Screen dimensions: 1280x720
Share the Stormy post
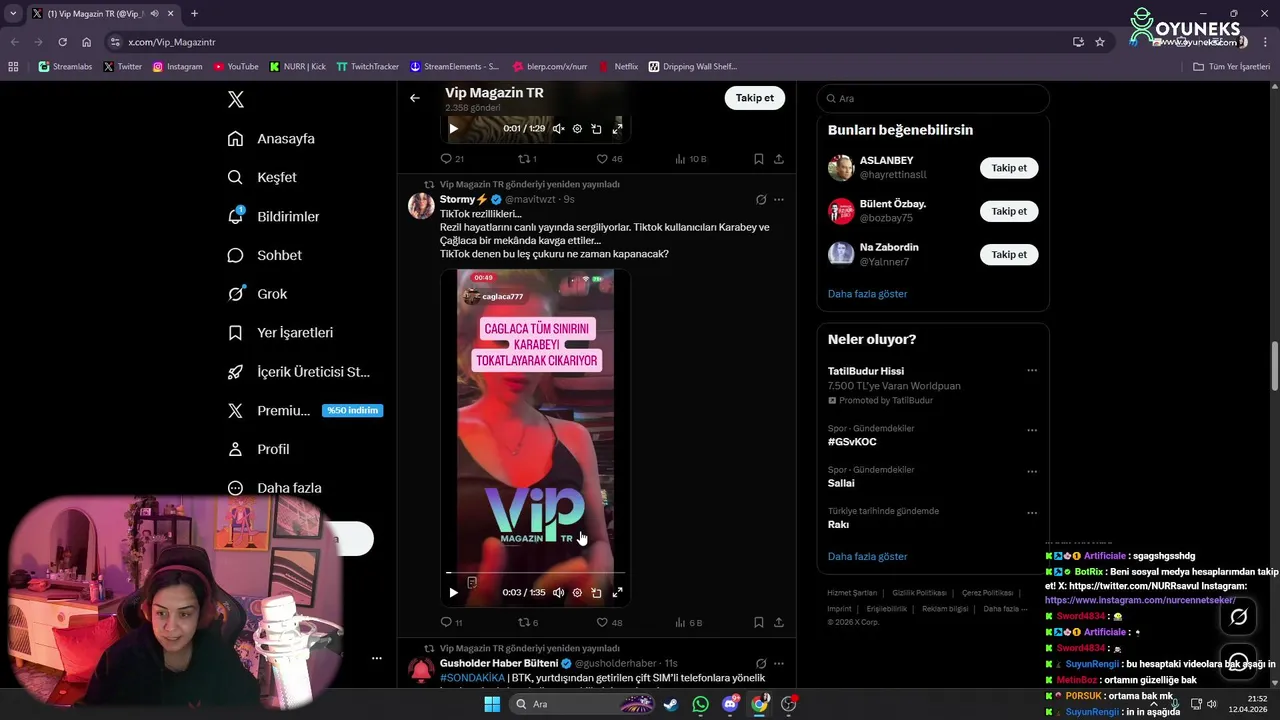pyautogui.click(x=779, y=623)
